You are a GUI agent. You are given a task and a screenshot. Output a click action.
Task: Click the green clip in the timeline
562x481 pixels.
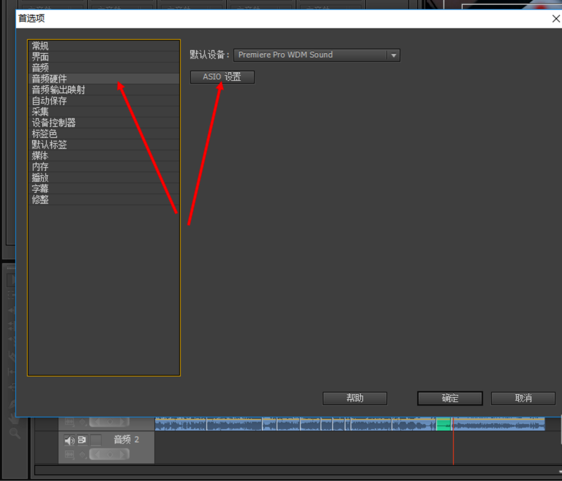(x=443, y=424)
